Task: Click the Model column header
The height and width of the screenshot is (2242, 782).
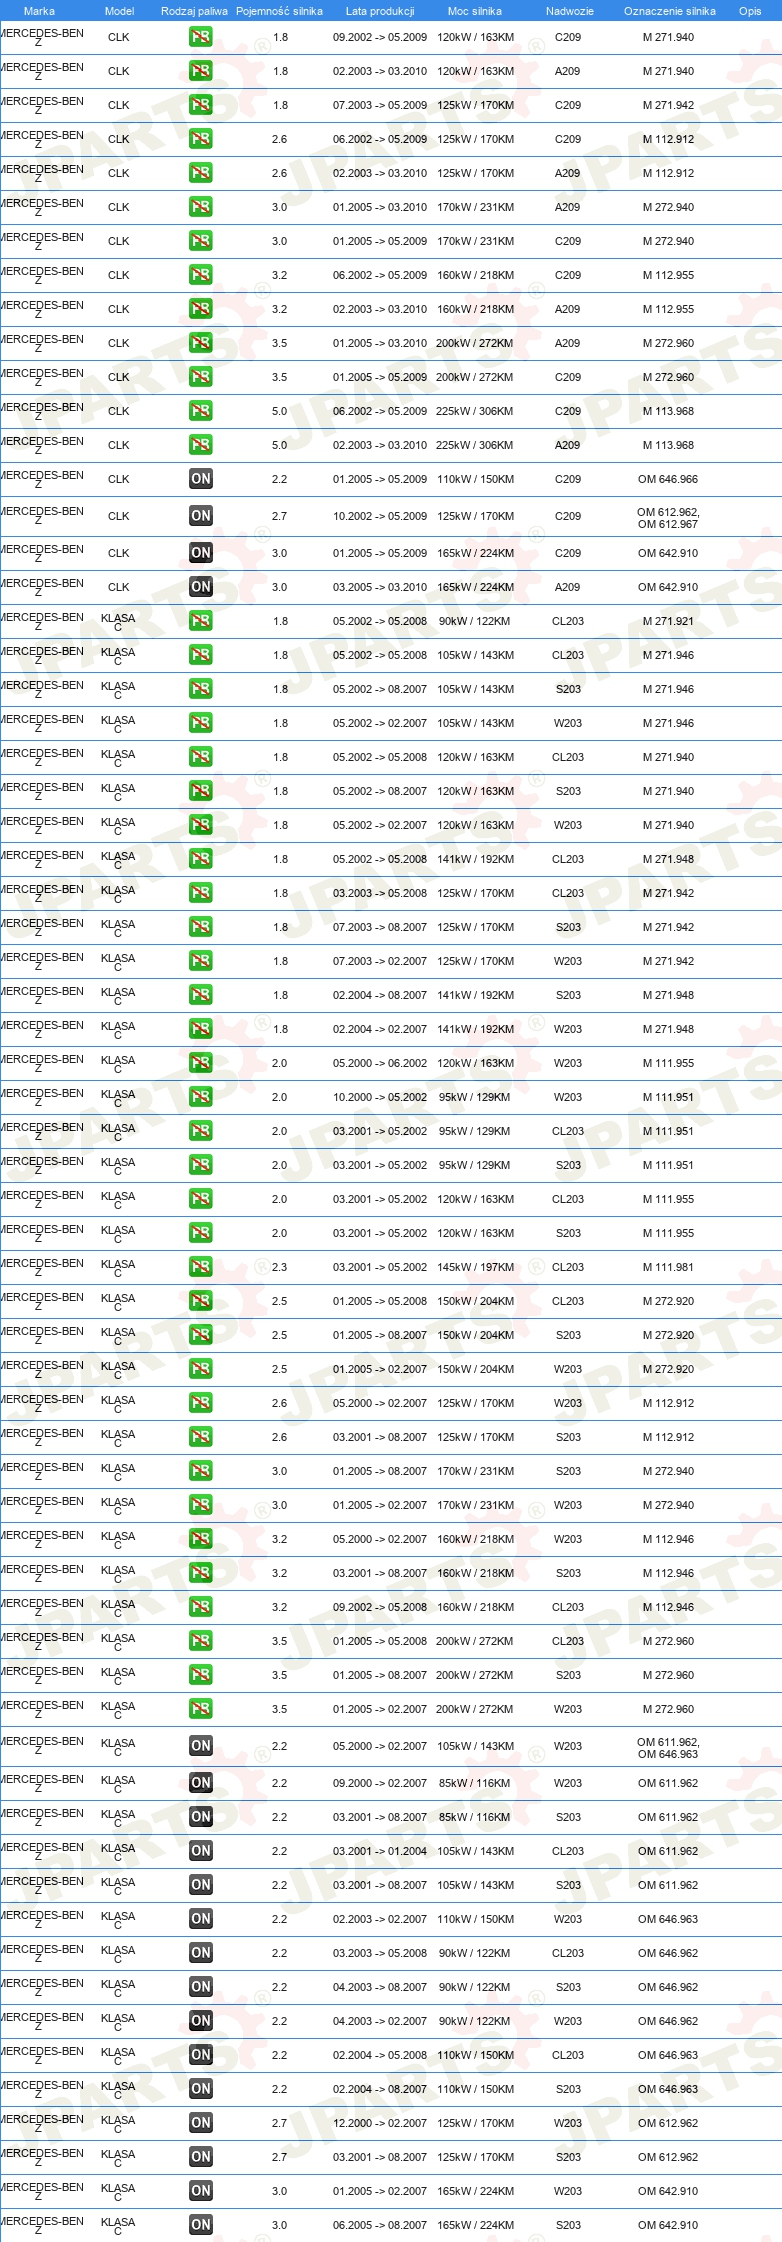Action: pyautogui.click(x=119, y=11)
